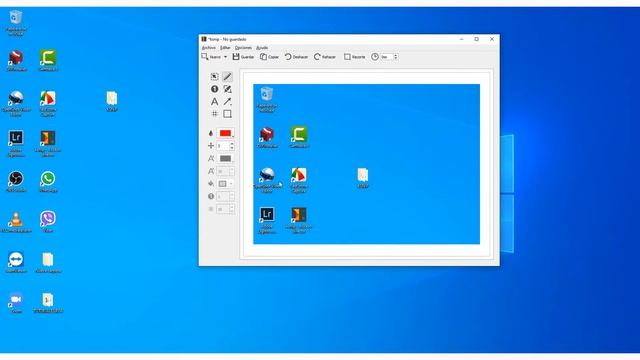Image resolution: width=640 pixels, height=360 pixels.
Task: Click the Recorte crop button
Action: coord(355,57)
